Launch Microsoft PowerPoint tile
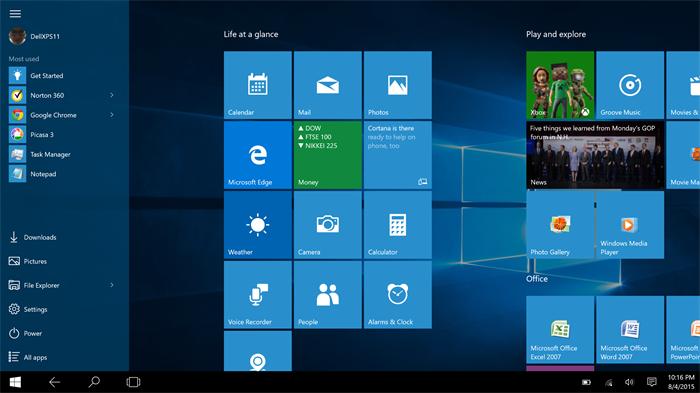700x393 pixels. coord(683,330)
